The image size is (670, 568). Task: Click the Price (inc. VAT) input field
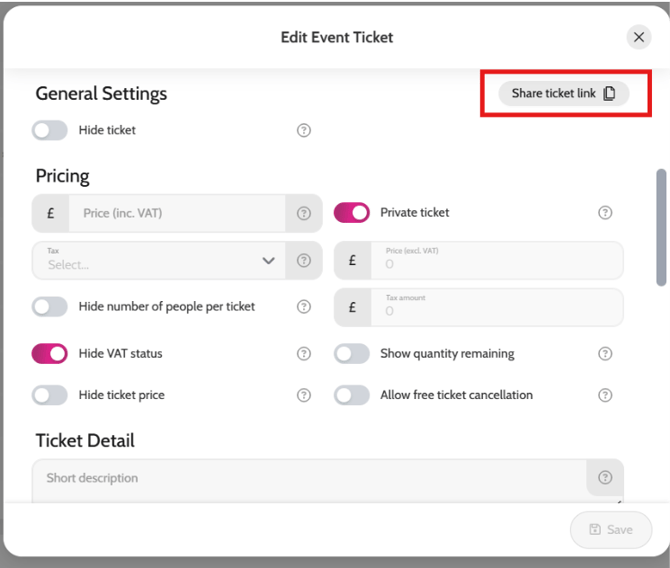(175, 213)
